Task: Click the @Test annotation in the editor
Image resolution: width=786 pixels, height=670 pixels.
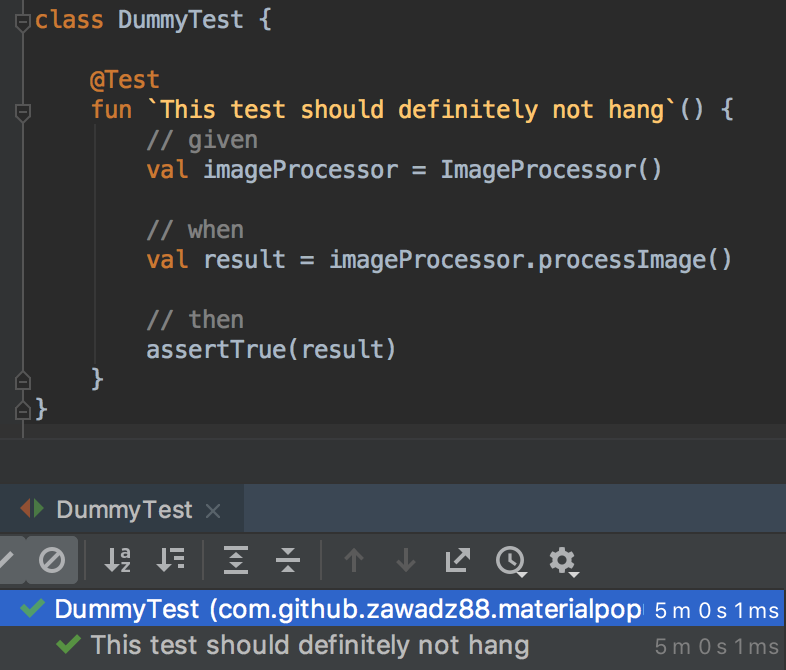Action: [x=124, y=80]
